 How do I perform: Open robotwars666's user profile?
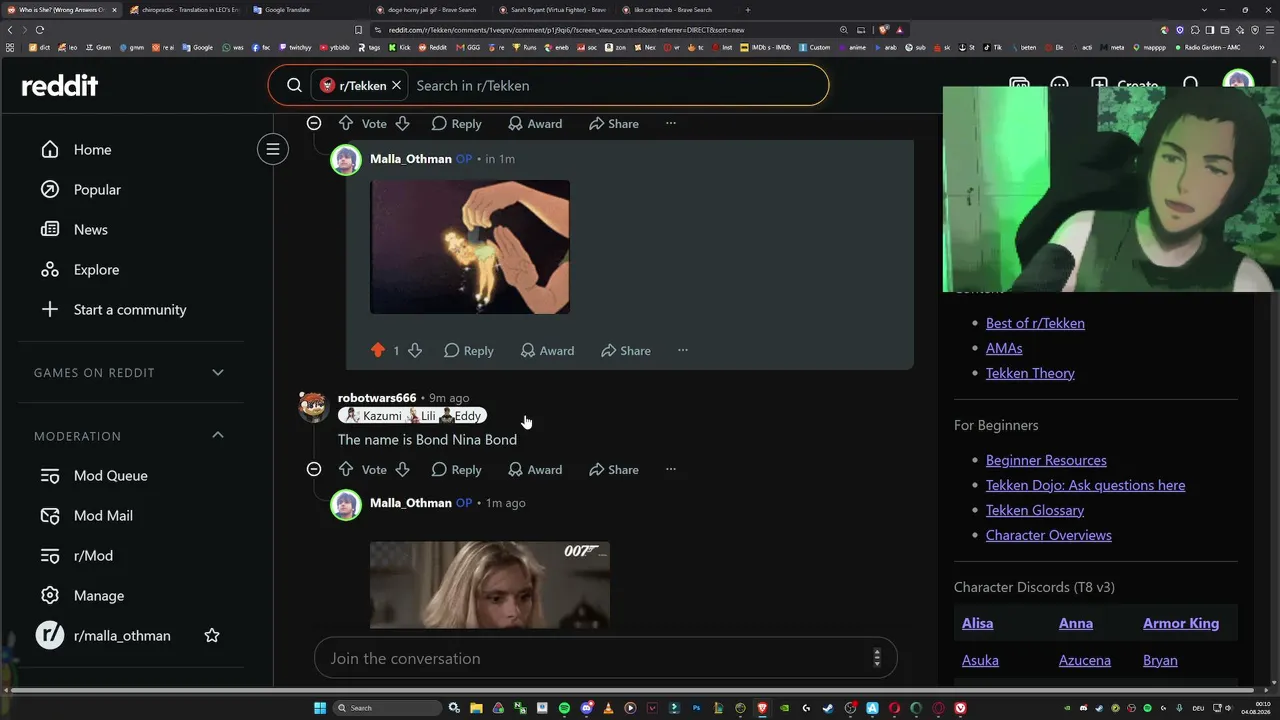377,398
